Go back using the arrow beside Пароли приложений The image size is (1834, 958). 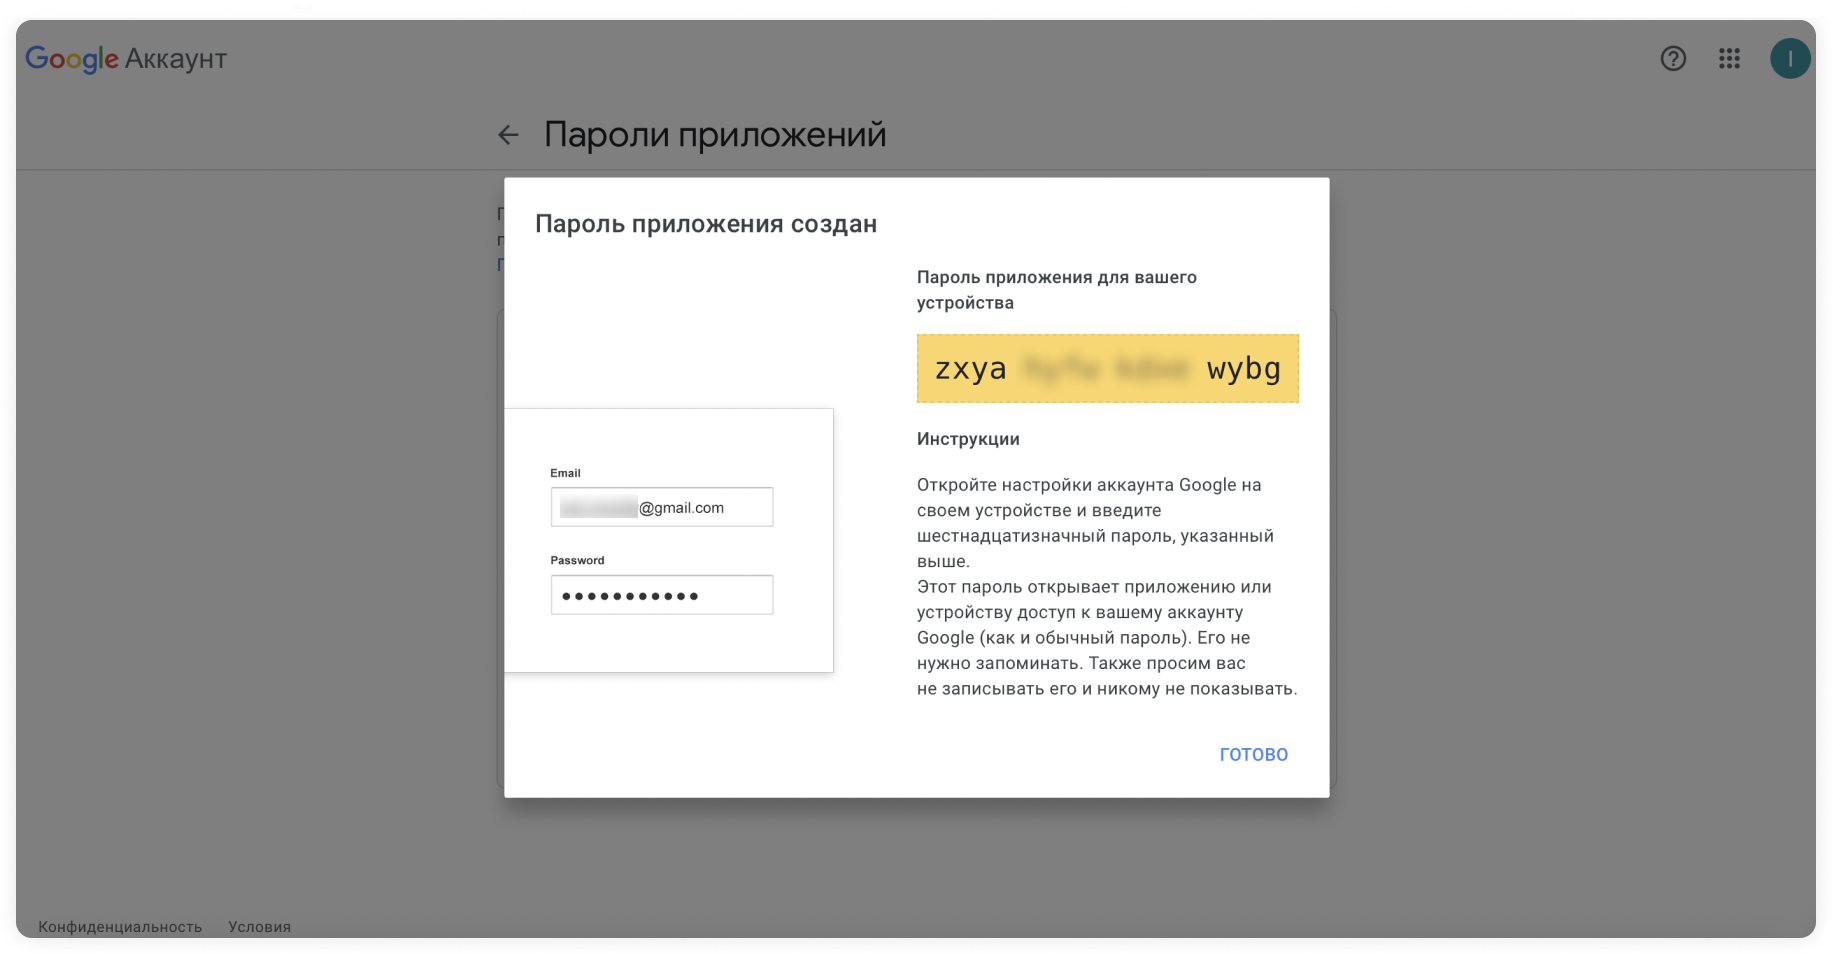tap(509, 135)
